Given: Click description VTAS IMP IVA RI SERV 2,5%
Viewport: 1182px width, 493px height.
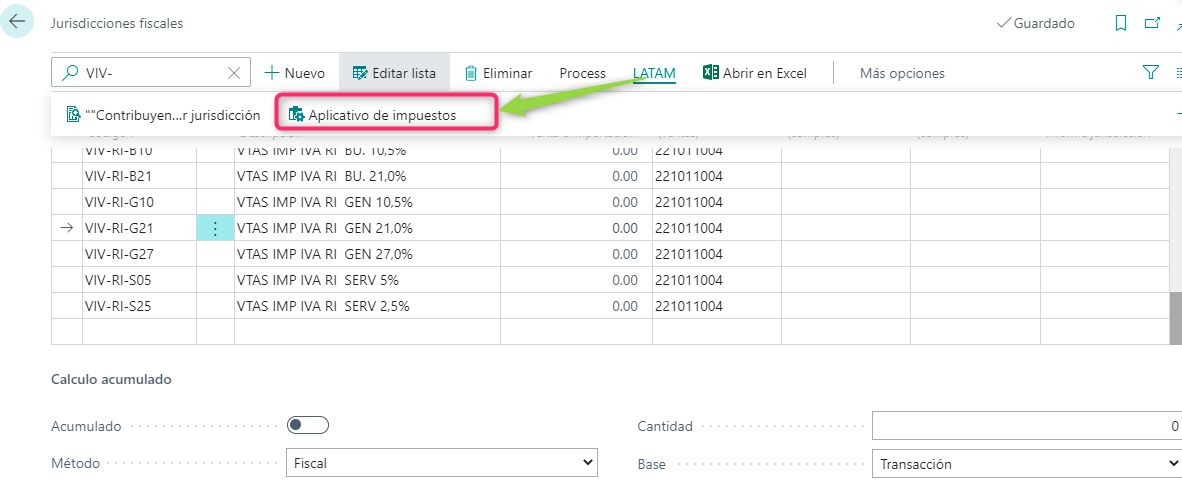Looking at the screenshot, I should 324,305.
